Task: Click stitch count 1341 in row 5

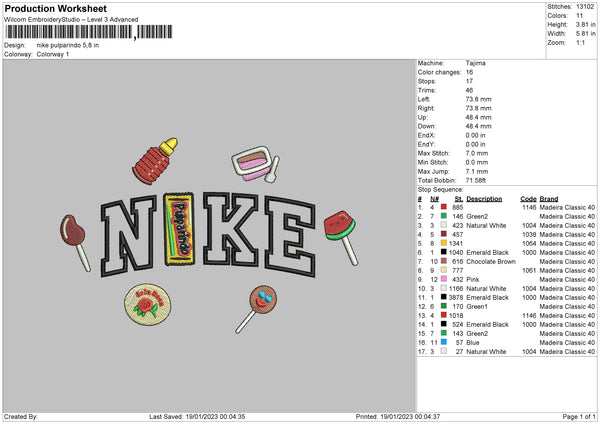Action: pyautogui.click(x=456, y=243)
